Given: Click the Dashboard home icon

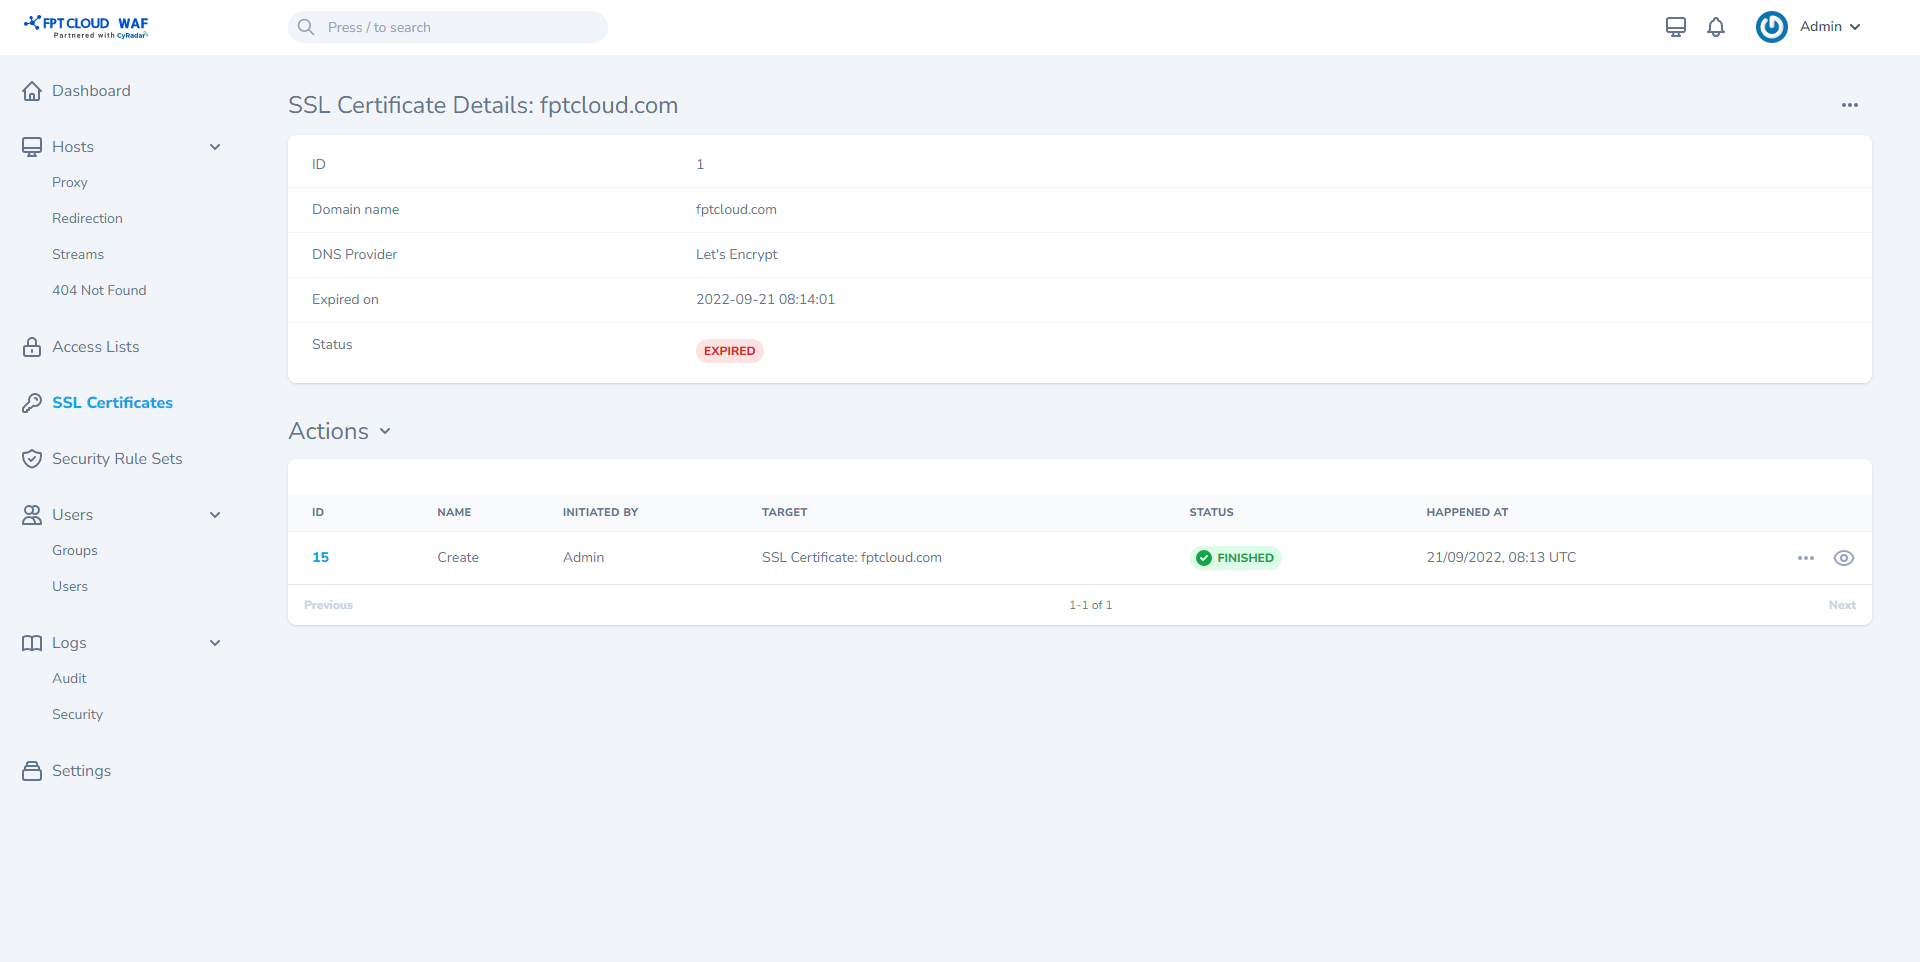Looking at the screenshot, I should pyautogui.click(x=32, y=91).
